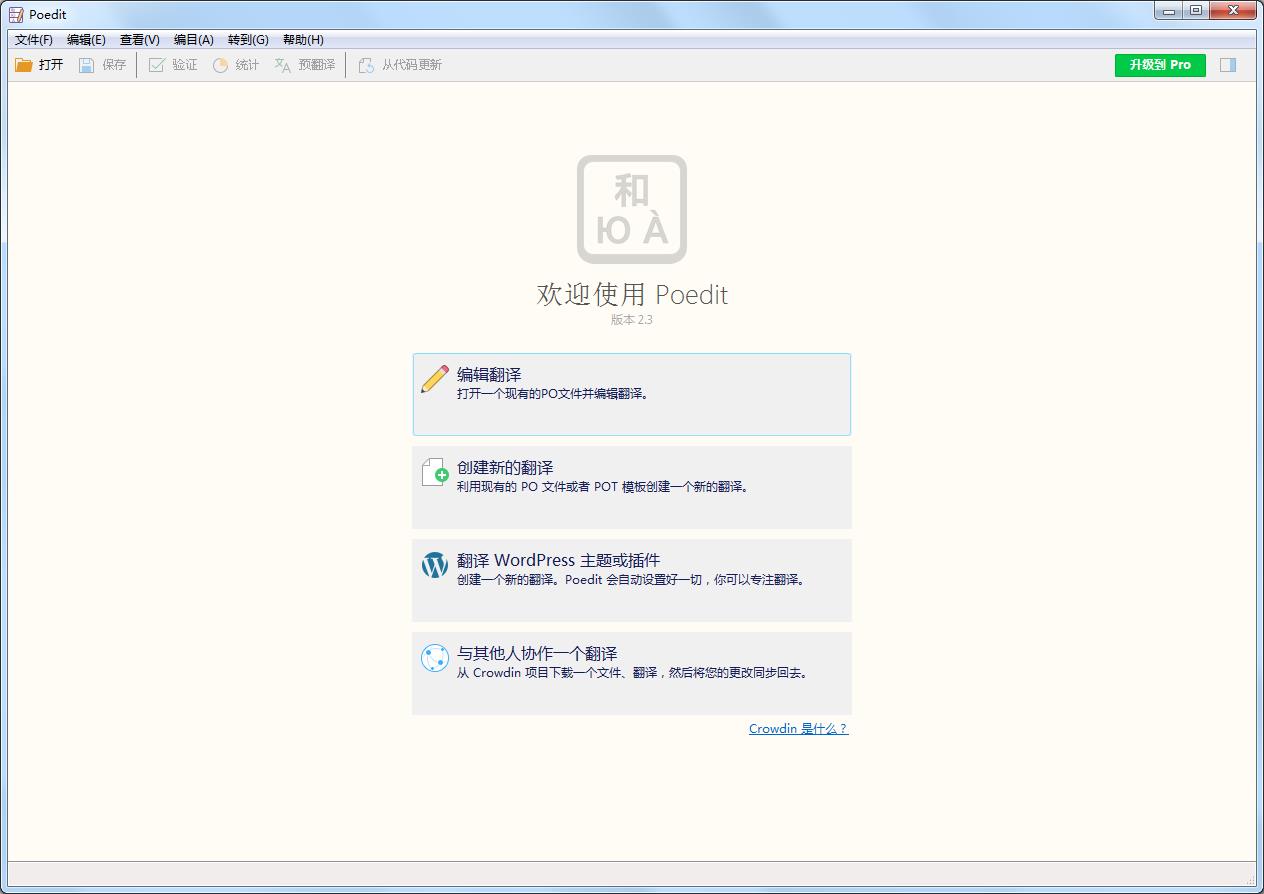
Task: Maximize the Poedit window
Action: click(1196, 11)
